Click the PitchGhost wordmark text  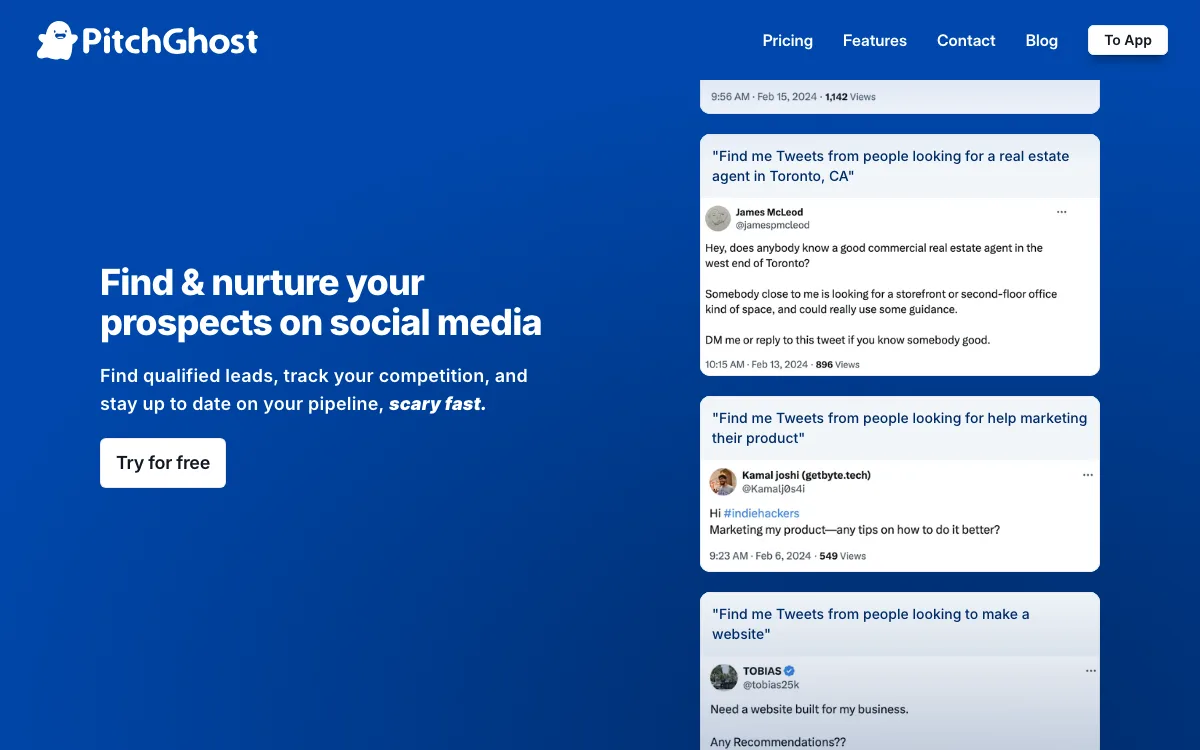click(x=169, y=41)
